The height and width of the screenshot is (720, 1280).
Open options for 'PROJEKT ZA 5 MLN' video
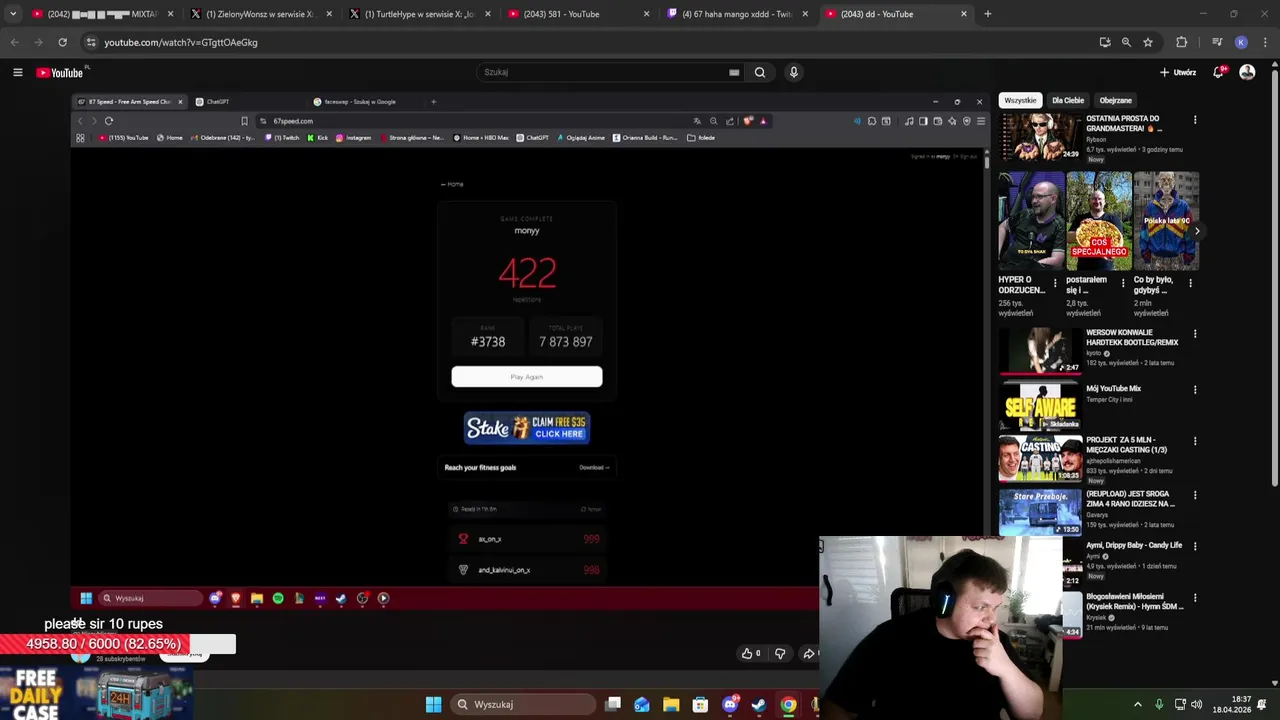1195,441
